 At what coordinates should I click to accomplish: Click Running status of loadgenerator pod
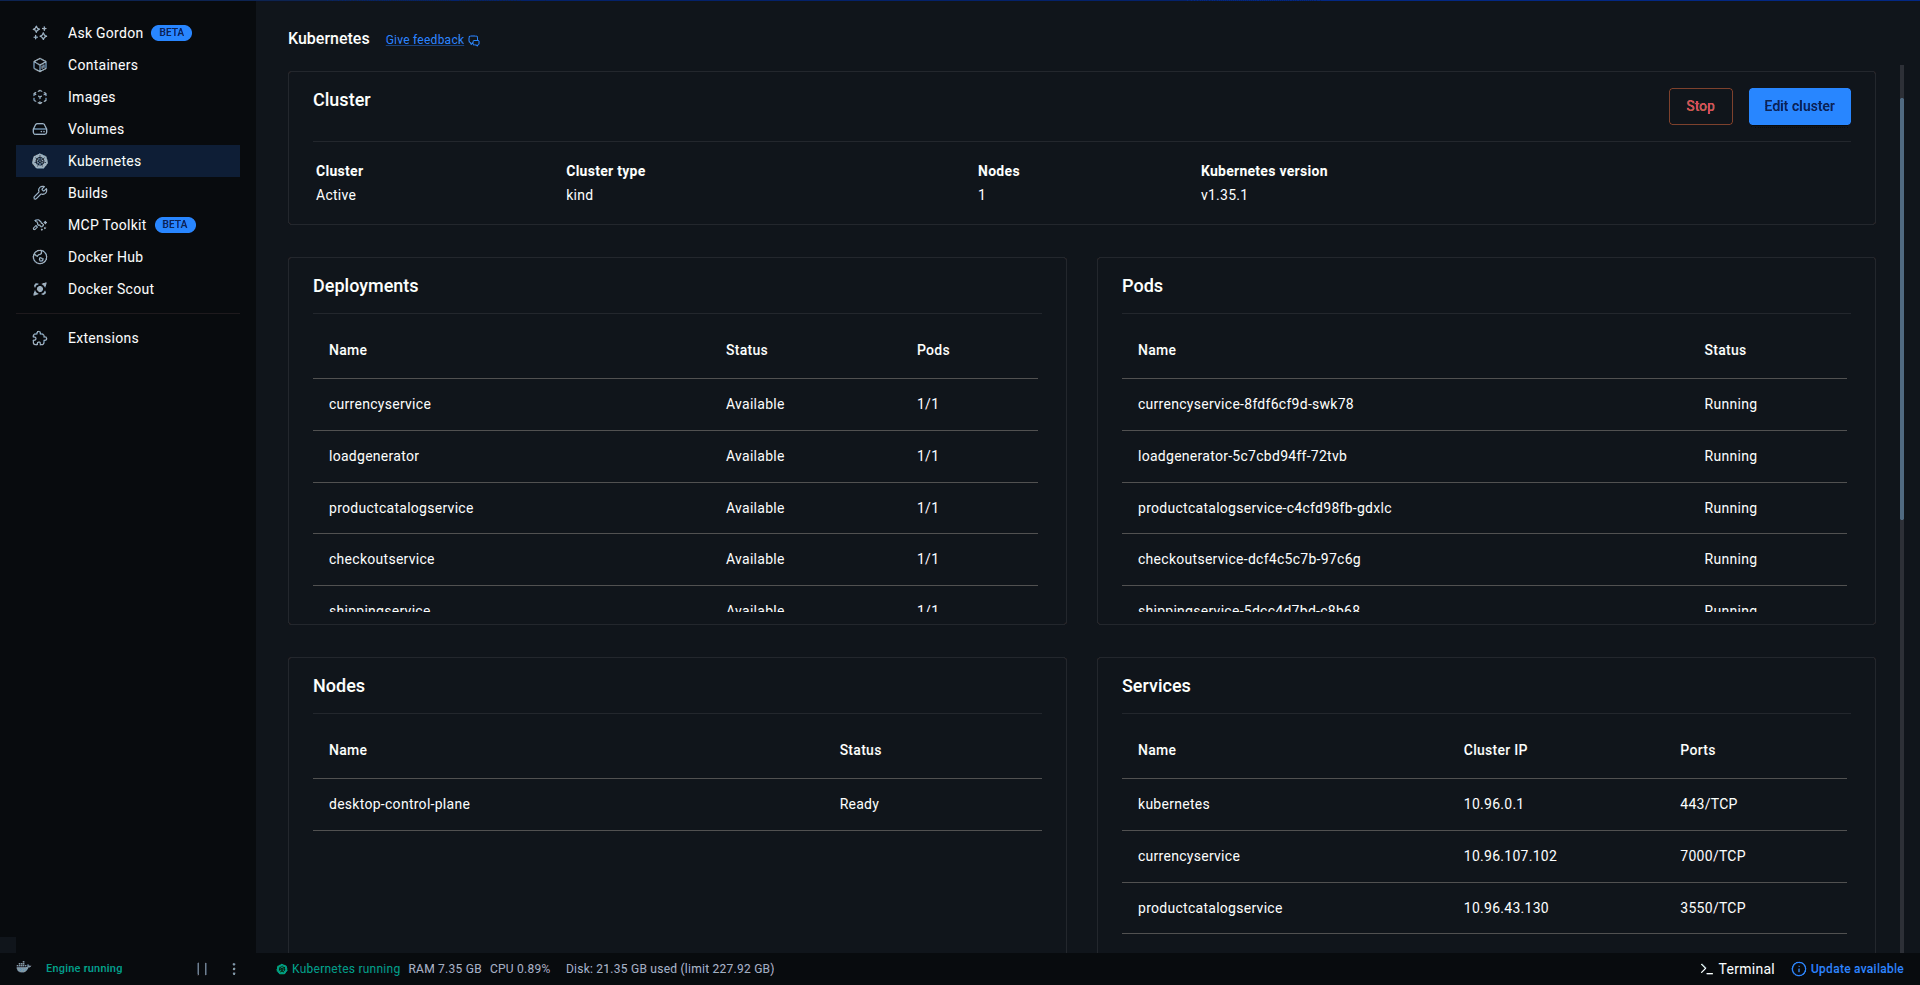coord(1730,456)
